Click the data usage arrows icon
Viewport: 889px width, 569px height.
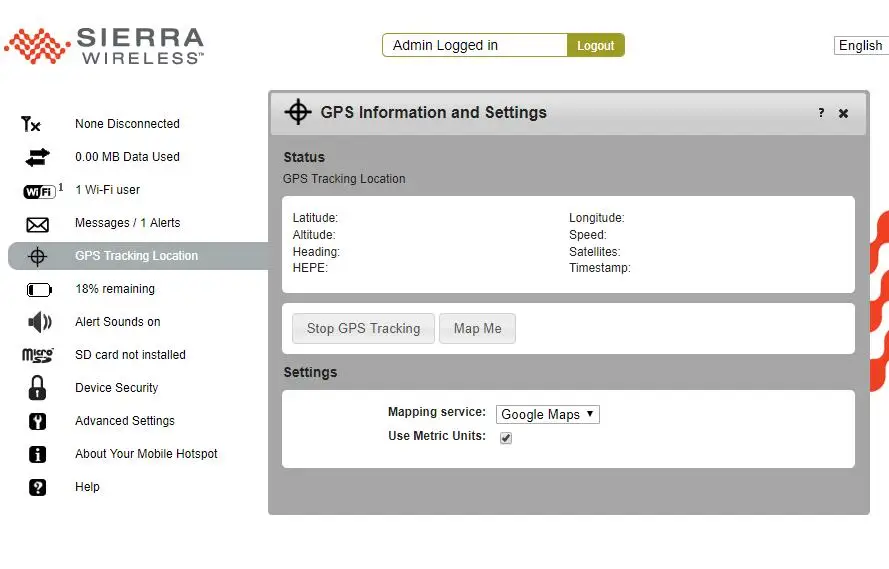37,157
